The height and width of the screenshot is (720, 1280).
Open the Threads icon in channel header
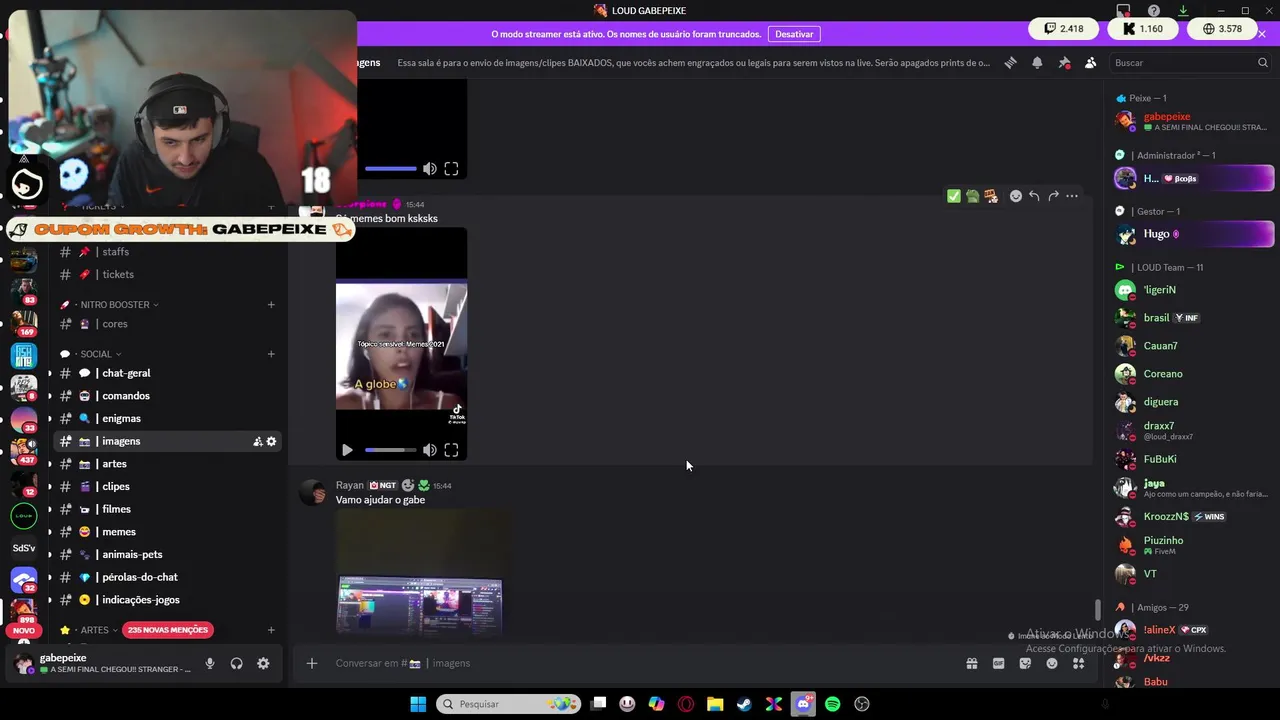pos(1010,62)
